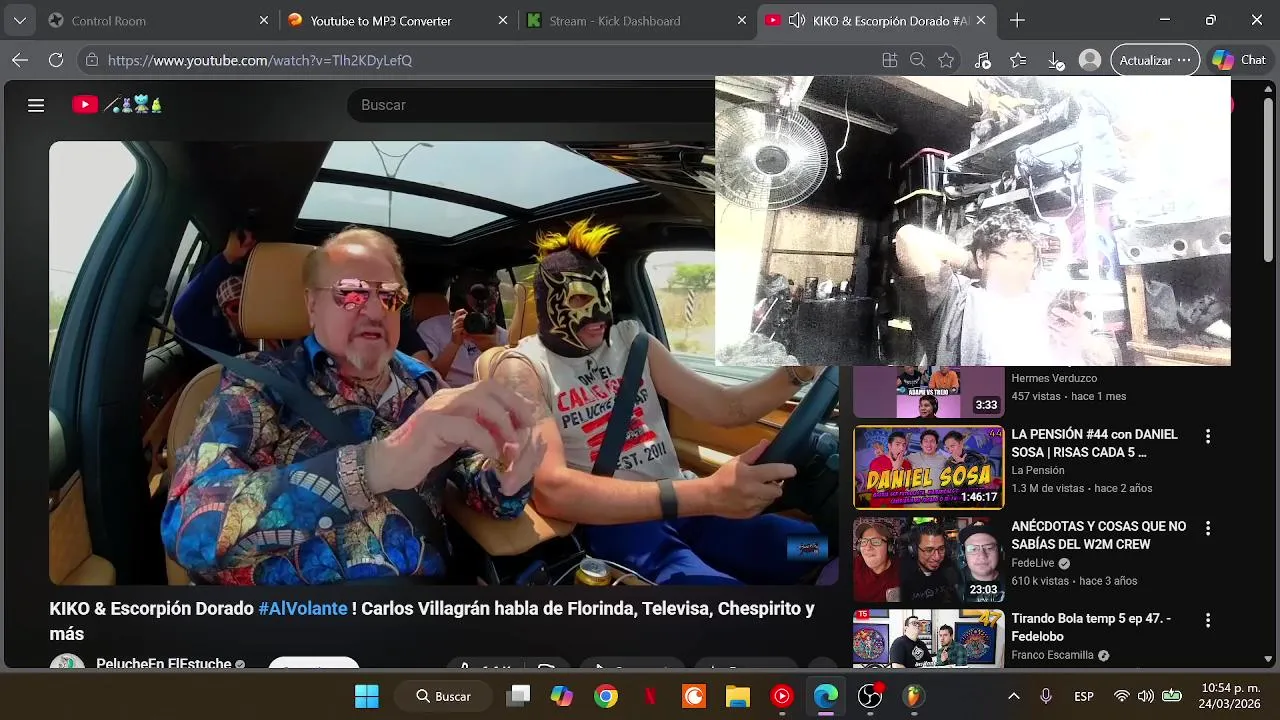The width and height of the screenshot is (1280, 720).
Task: Click the Franco Escamilla channel name
Action: click(1052, 655)
